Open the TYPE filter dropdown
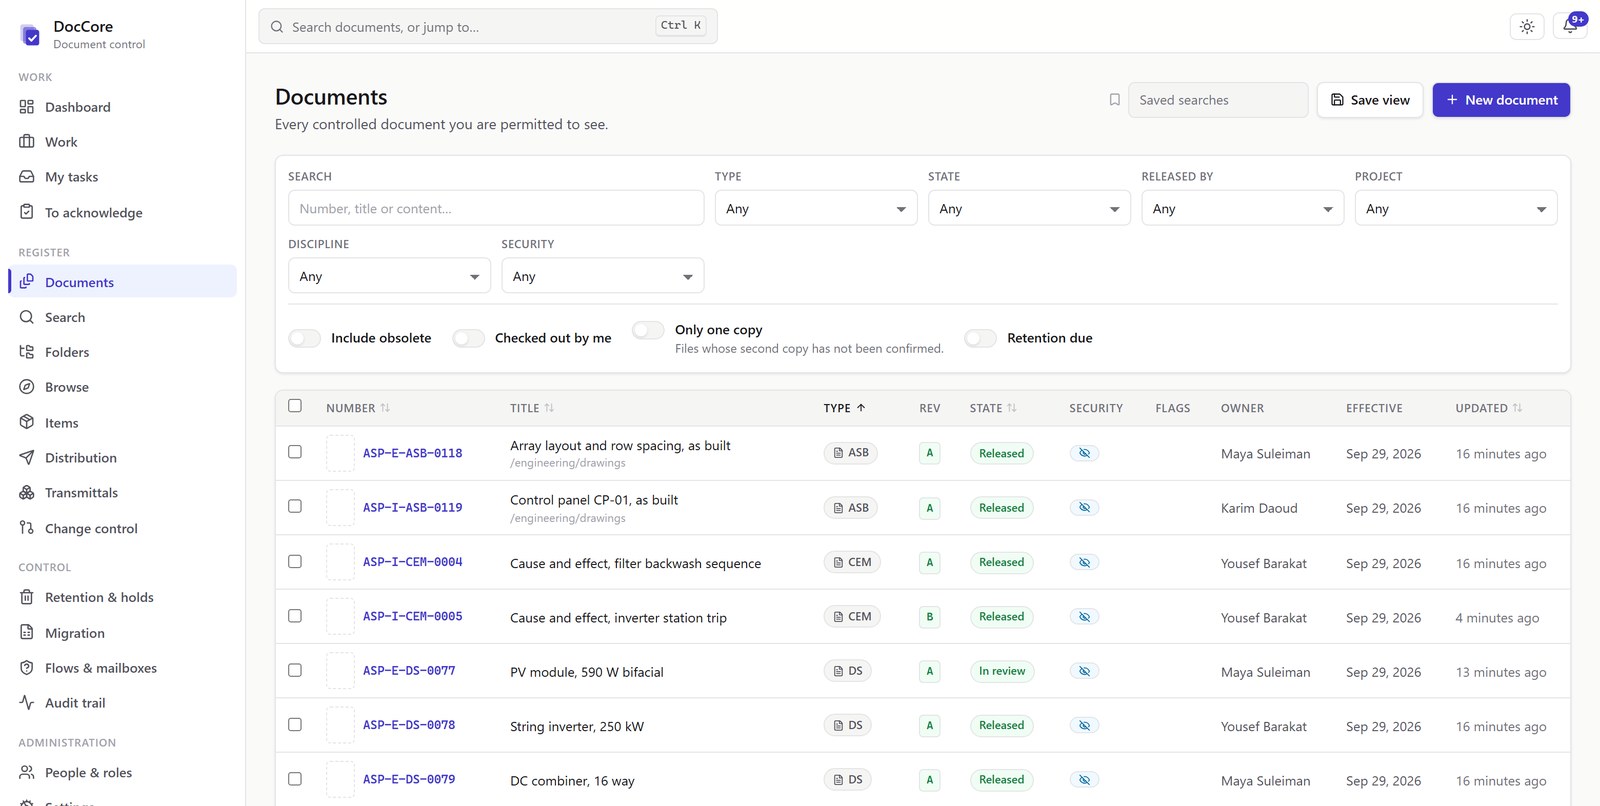This screenshot has height=806, width=1600. tap(816, 208)
